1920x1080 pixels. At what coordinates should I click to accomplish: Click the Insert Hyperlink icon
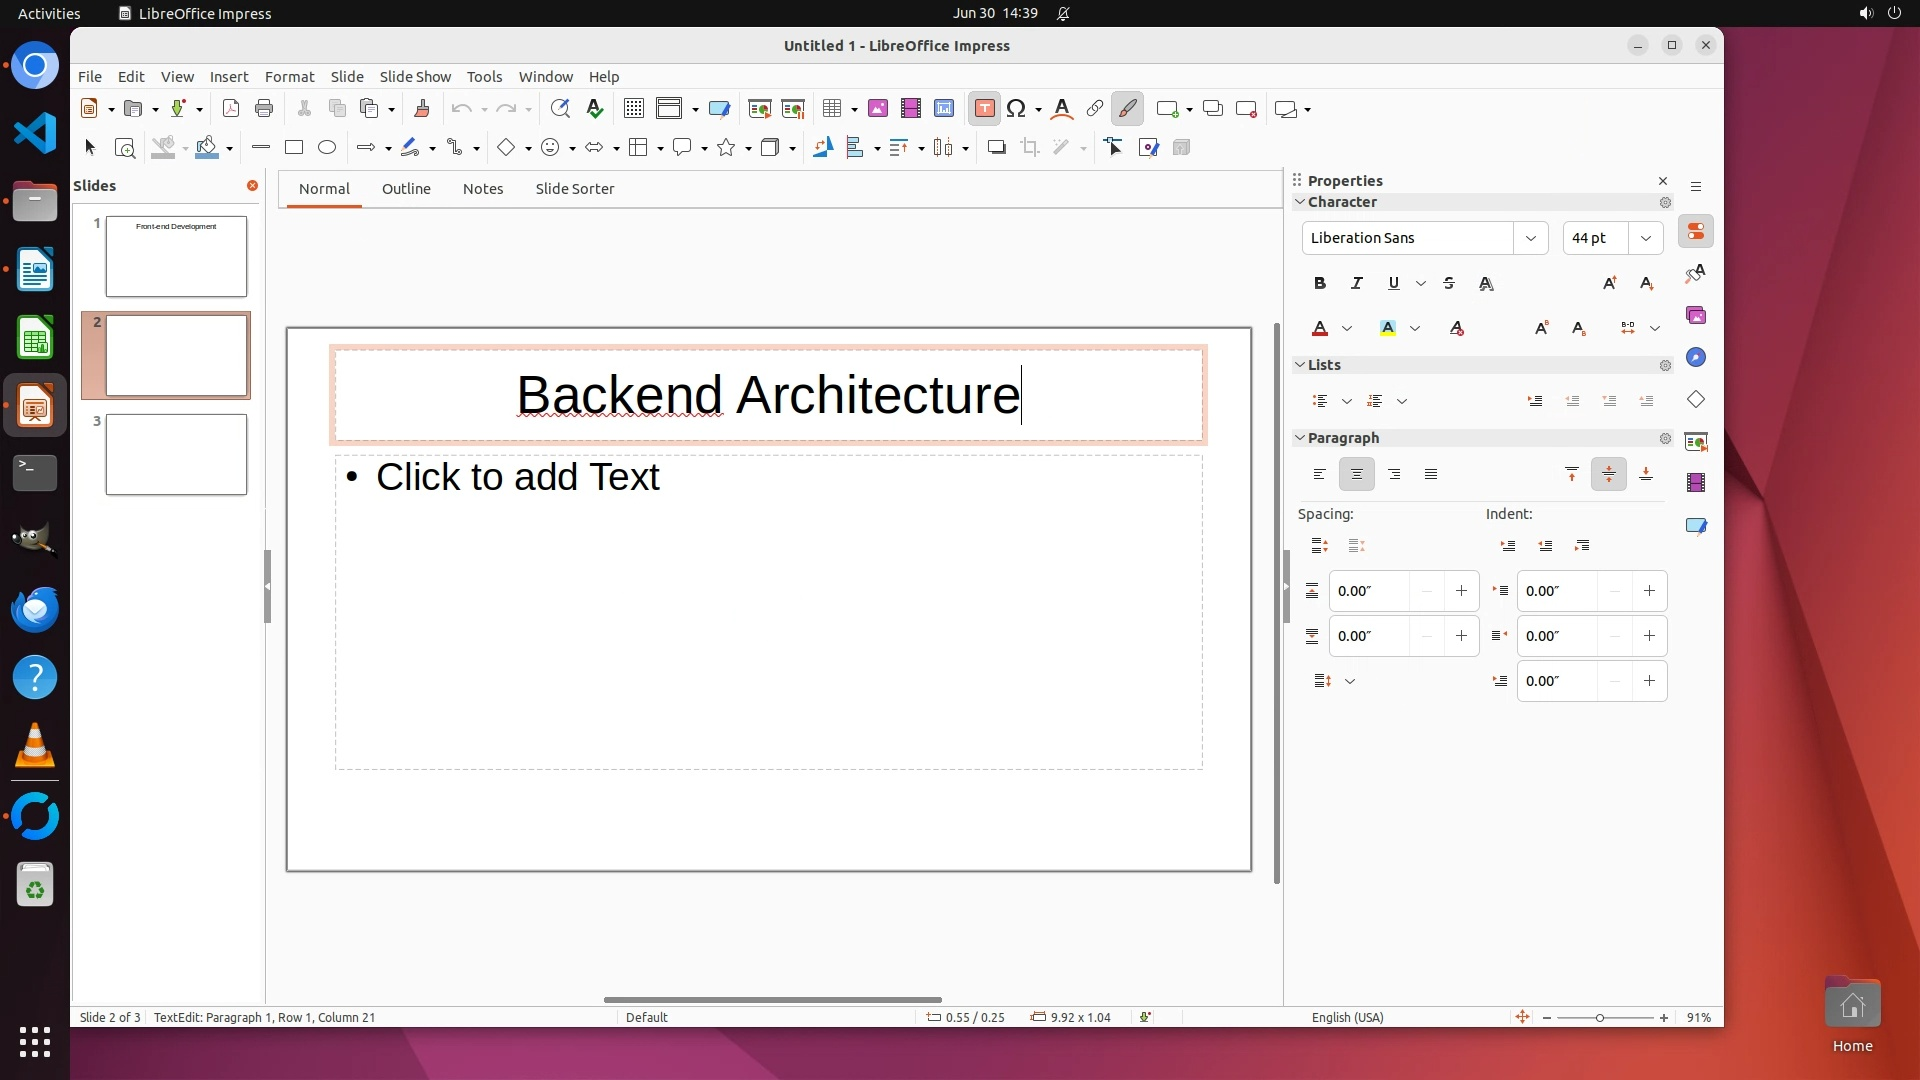click(x=1095, y=109)
